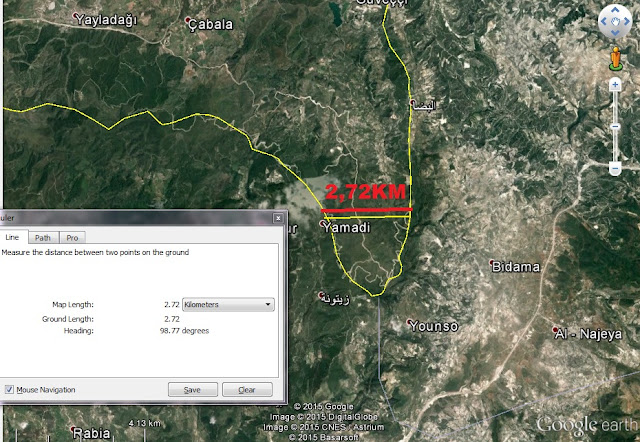Screen dimensions: 640x442
Task: Select the Bidama place label
Action: (x=516, y=267)
